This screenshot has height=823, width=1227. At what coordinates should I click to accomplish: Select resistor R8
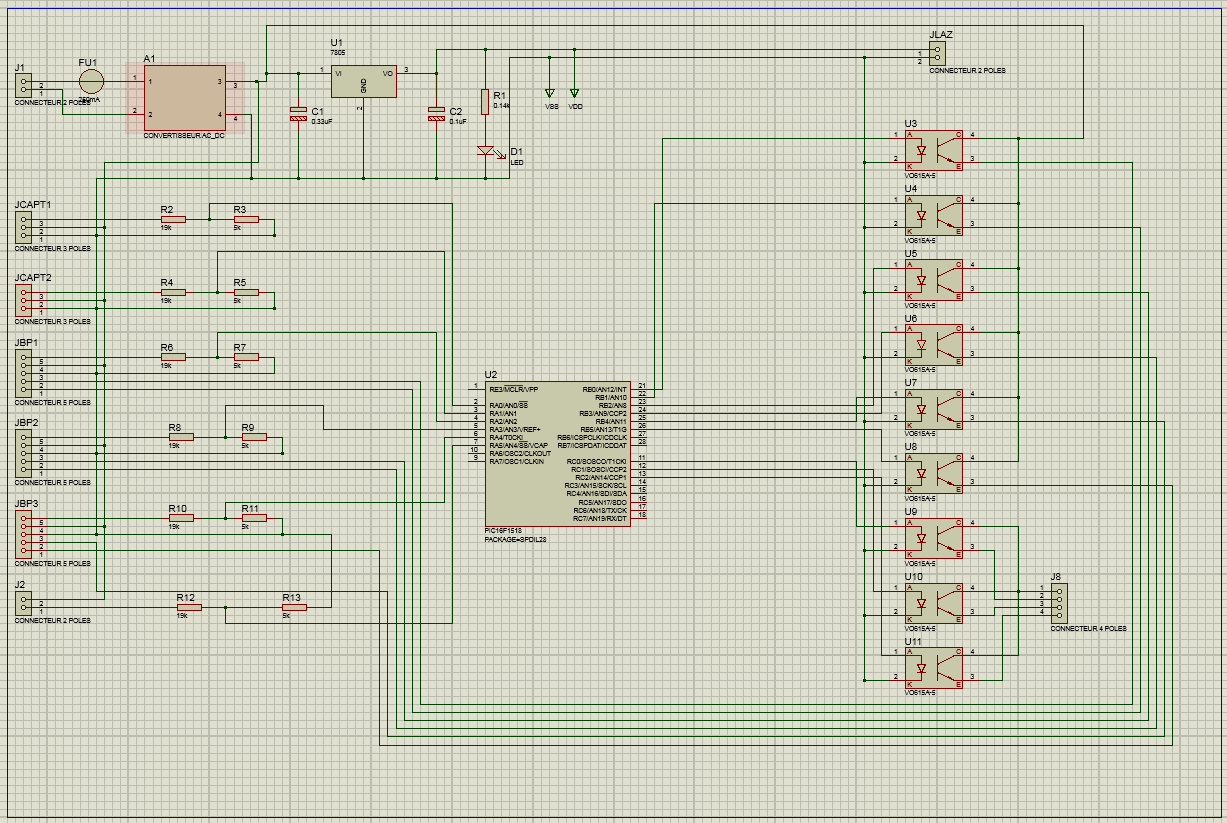pyautogui.click(x=181, y=437)
